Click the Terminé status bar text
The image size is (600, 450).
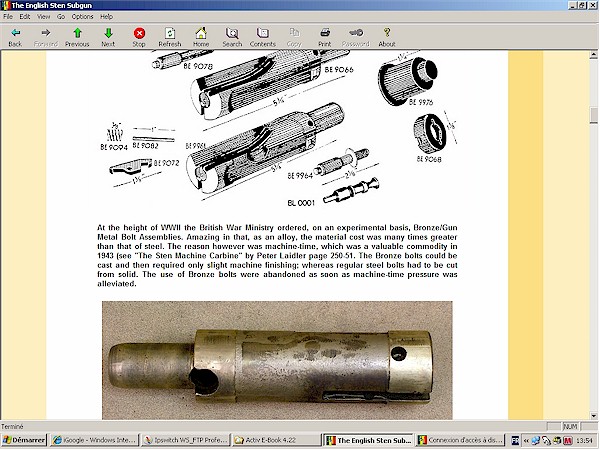pyautogui.click(x=12, y=426)
